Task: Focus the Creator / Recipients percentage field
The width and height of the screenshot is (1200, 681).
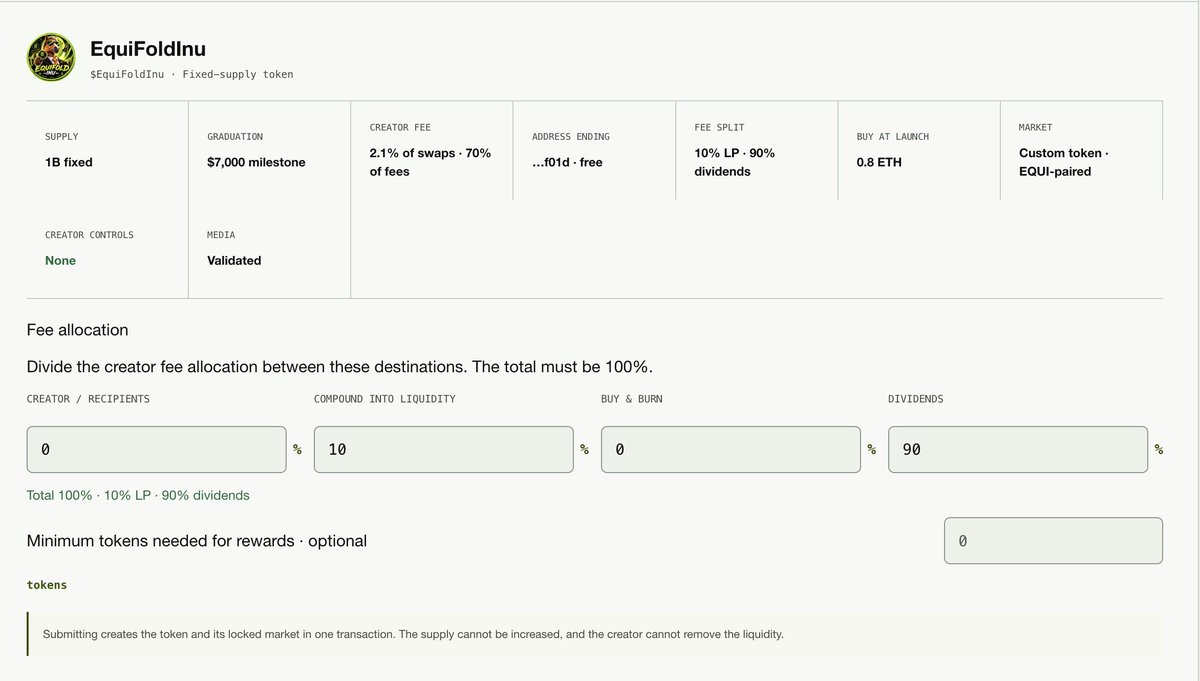Action: (x=157, y=450)
